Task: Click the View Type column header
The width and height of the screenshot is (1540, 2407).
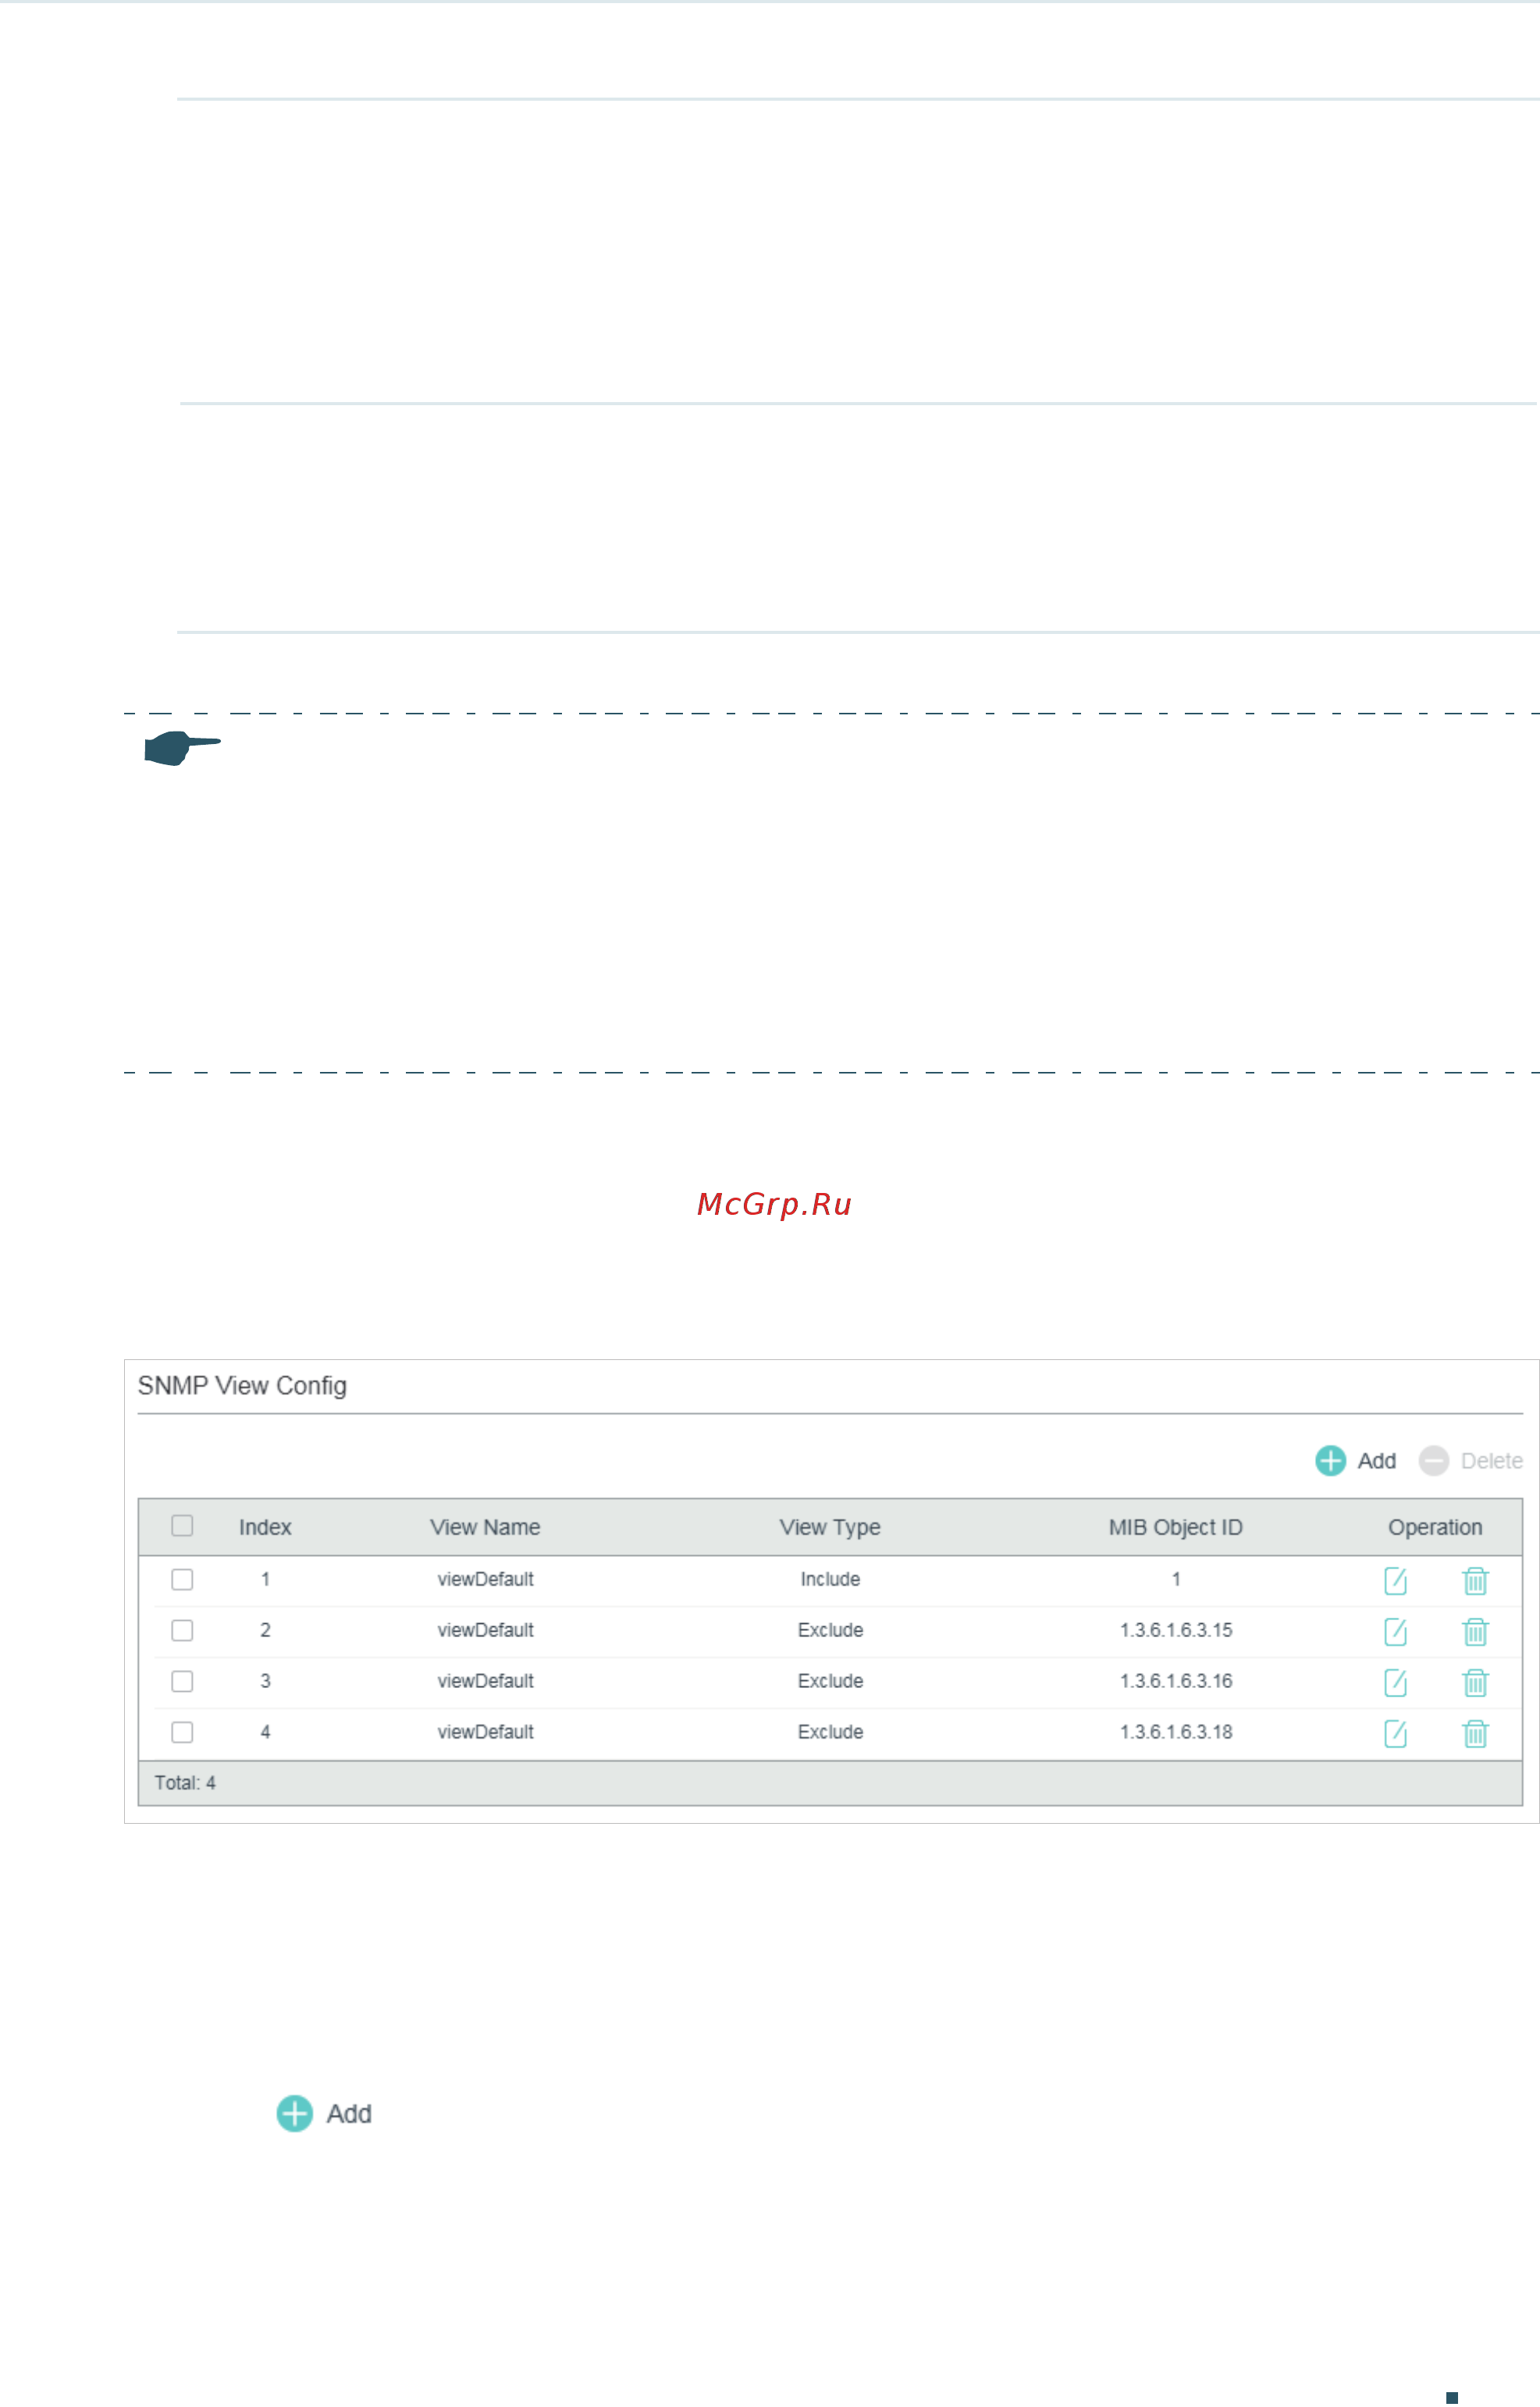Action: point(830,1528)
